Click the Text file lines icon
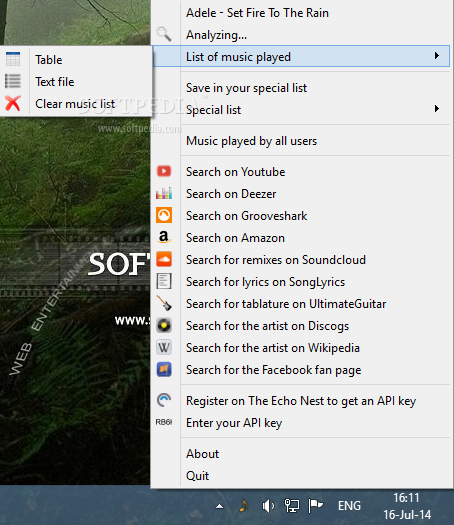 tap(13, 81)
